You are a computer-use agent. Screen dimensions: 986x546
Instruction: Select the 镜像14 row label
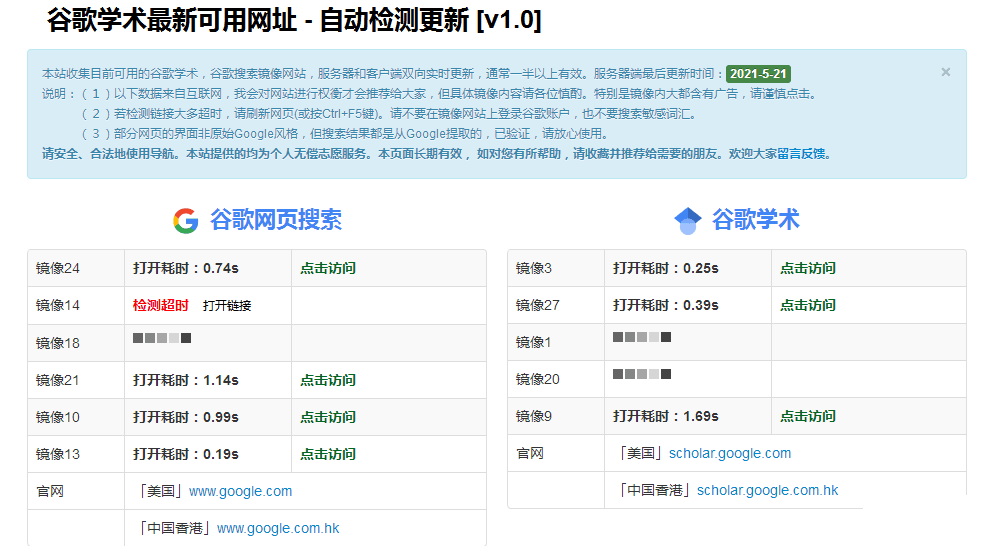(58, 306)
